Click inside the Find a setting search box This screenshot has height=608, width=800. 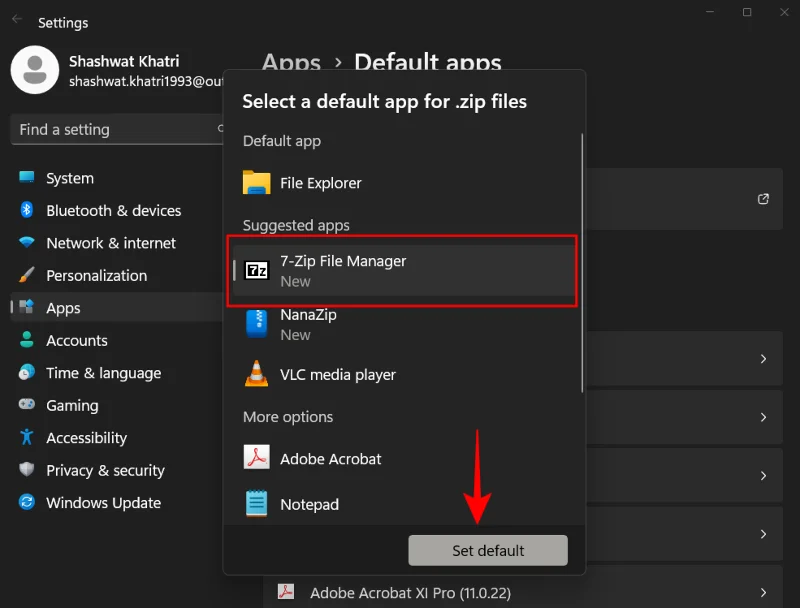click(110, 130)
